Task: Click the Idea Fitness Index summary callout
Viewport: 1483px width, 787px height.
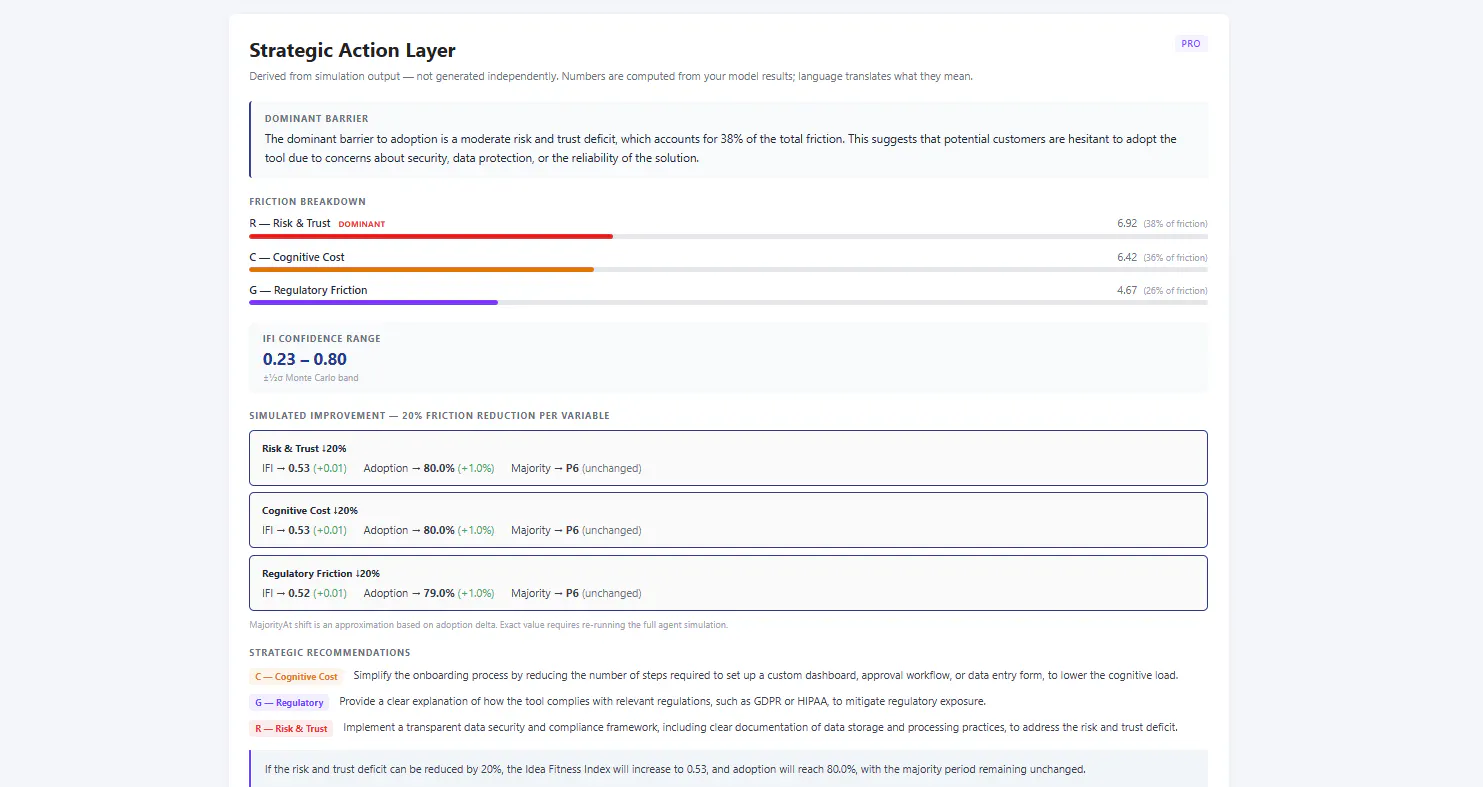Action: [728, 769]
